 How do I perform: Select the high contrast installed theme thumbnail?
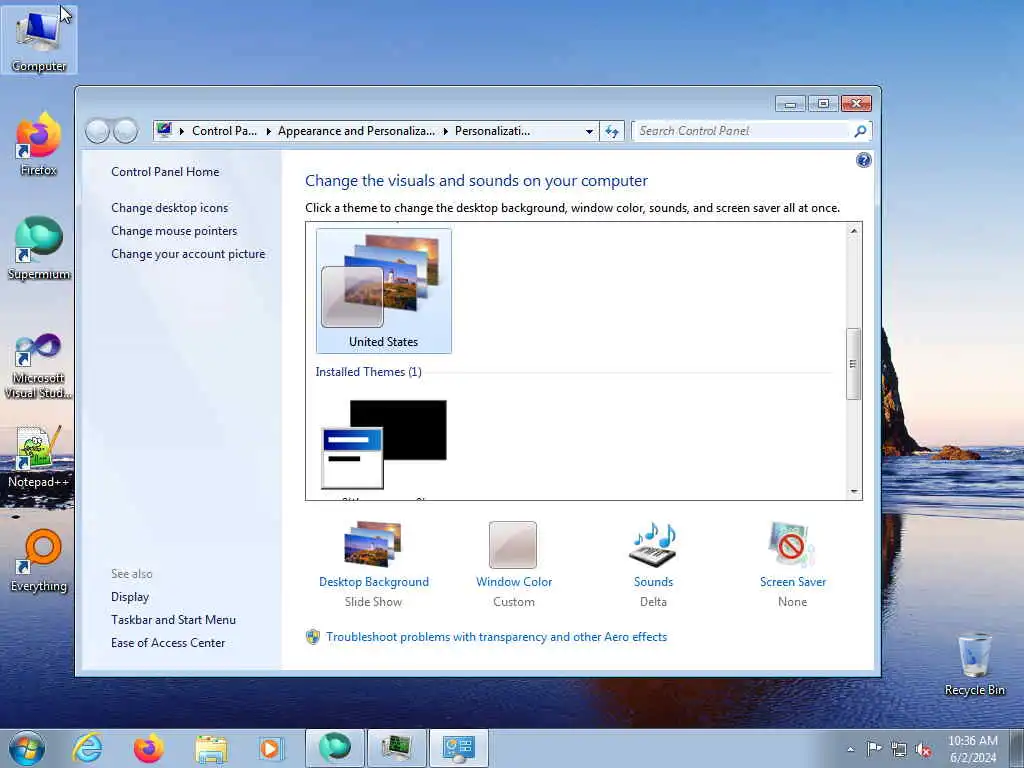[384, 444]
